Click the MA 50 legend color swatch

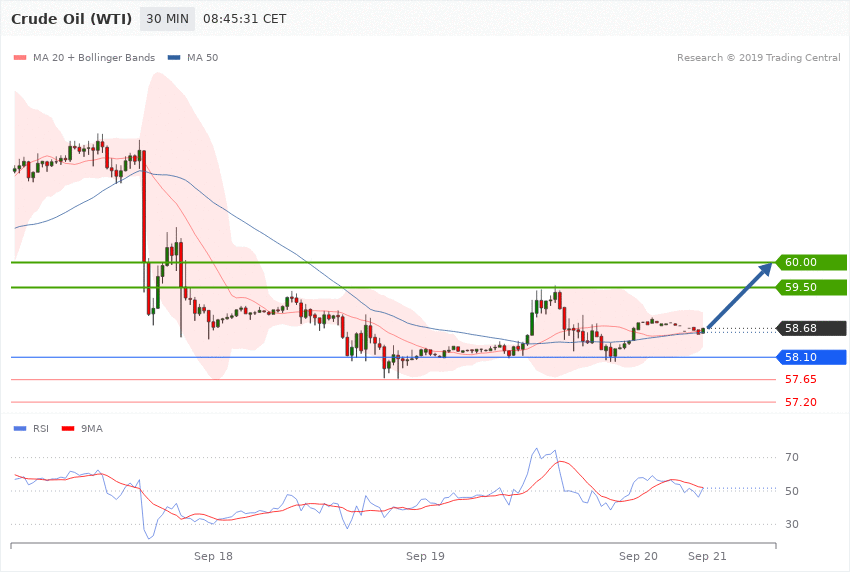click(174, 57)
